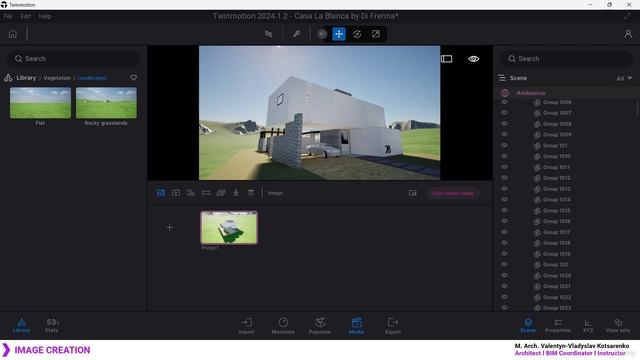Viewport: 640px width, 360px height.
Task: Open the Help menu
Action: click(x=44, y=16)
